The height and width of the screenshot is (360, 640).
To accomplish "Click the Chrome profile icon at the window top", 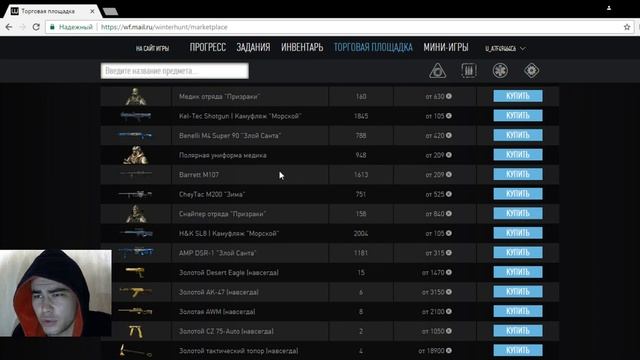I will click(609, 8).
